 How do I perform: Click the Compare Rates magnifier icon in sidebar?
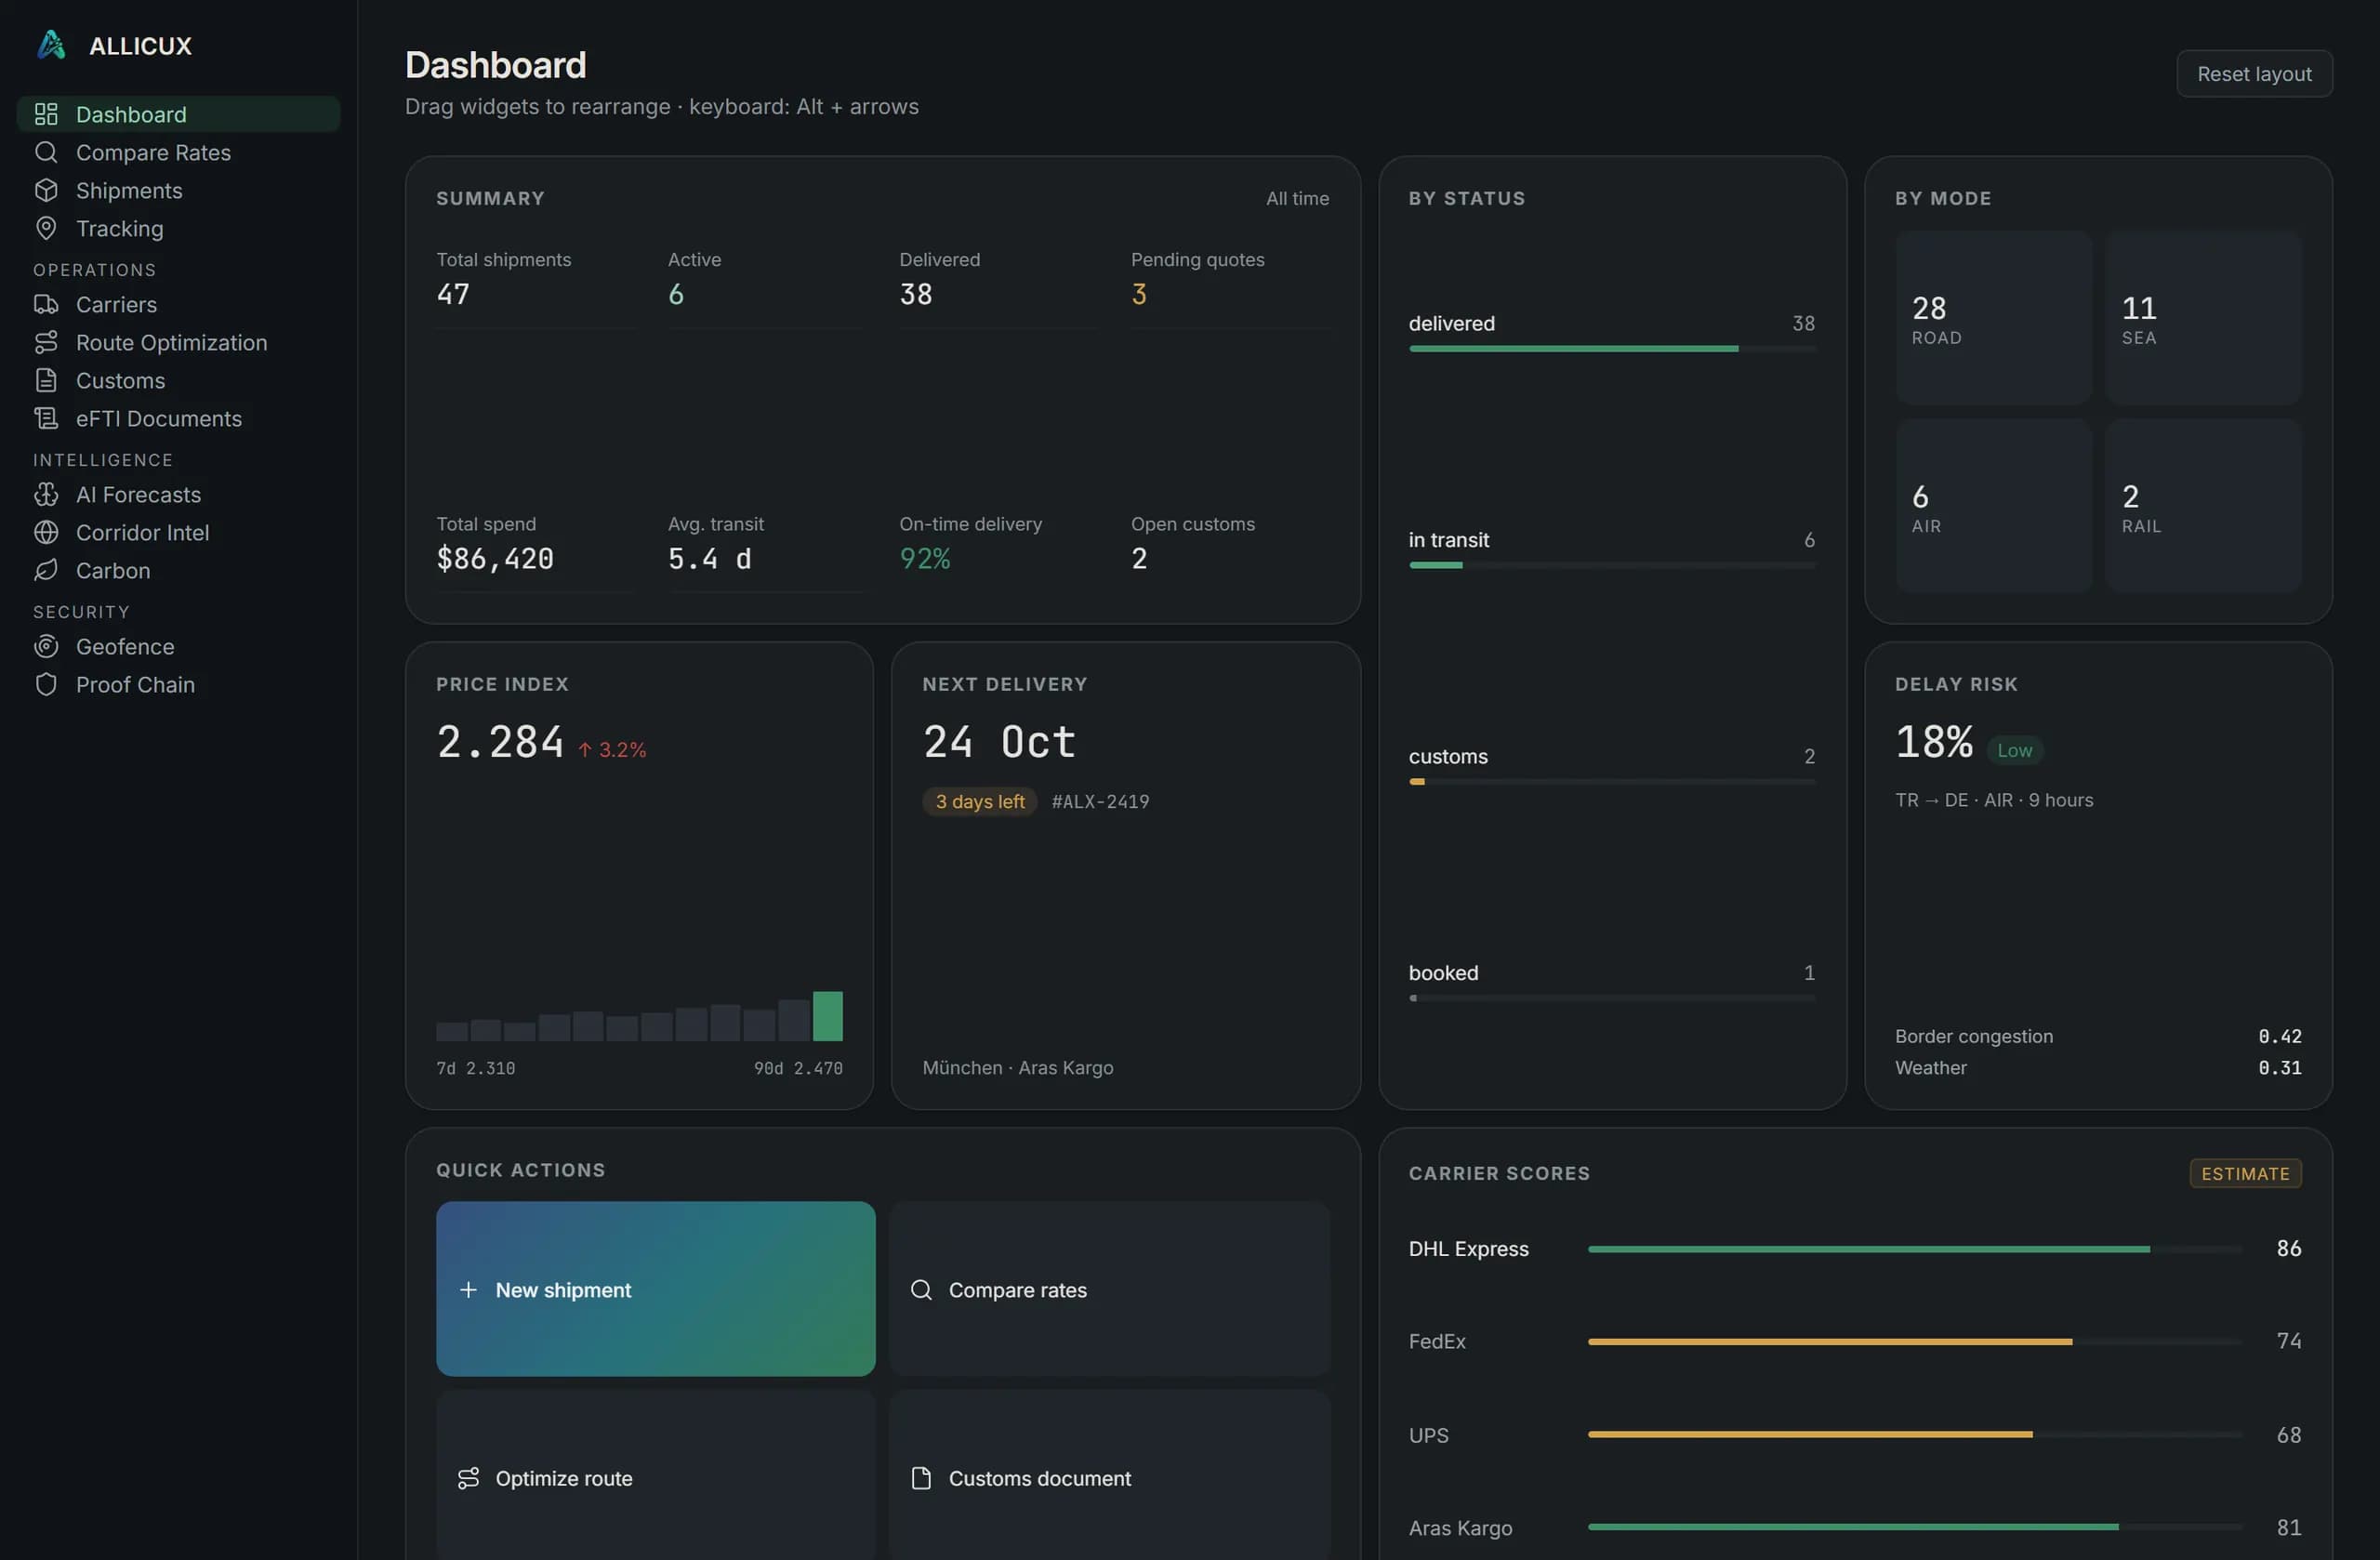coord(46,152)
